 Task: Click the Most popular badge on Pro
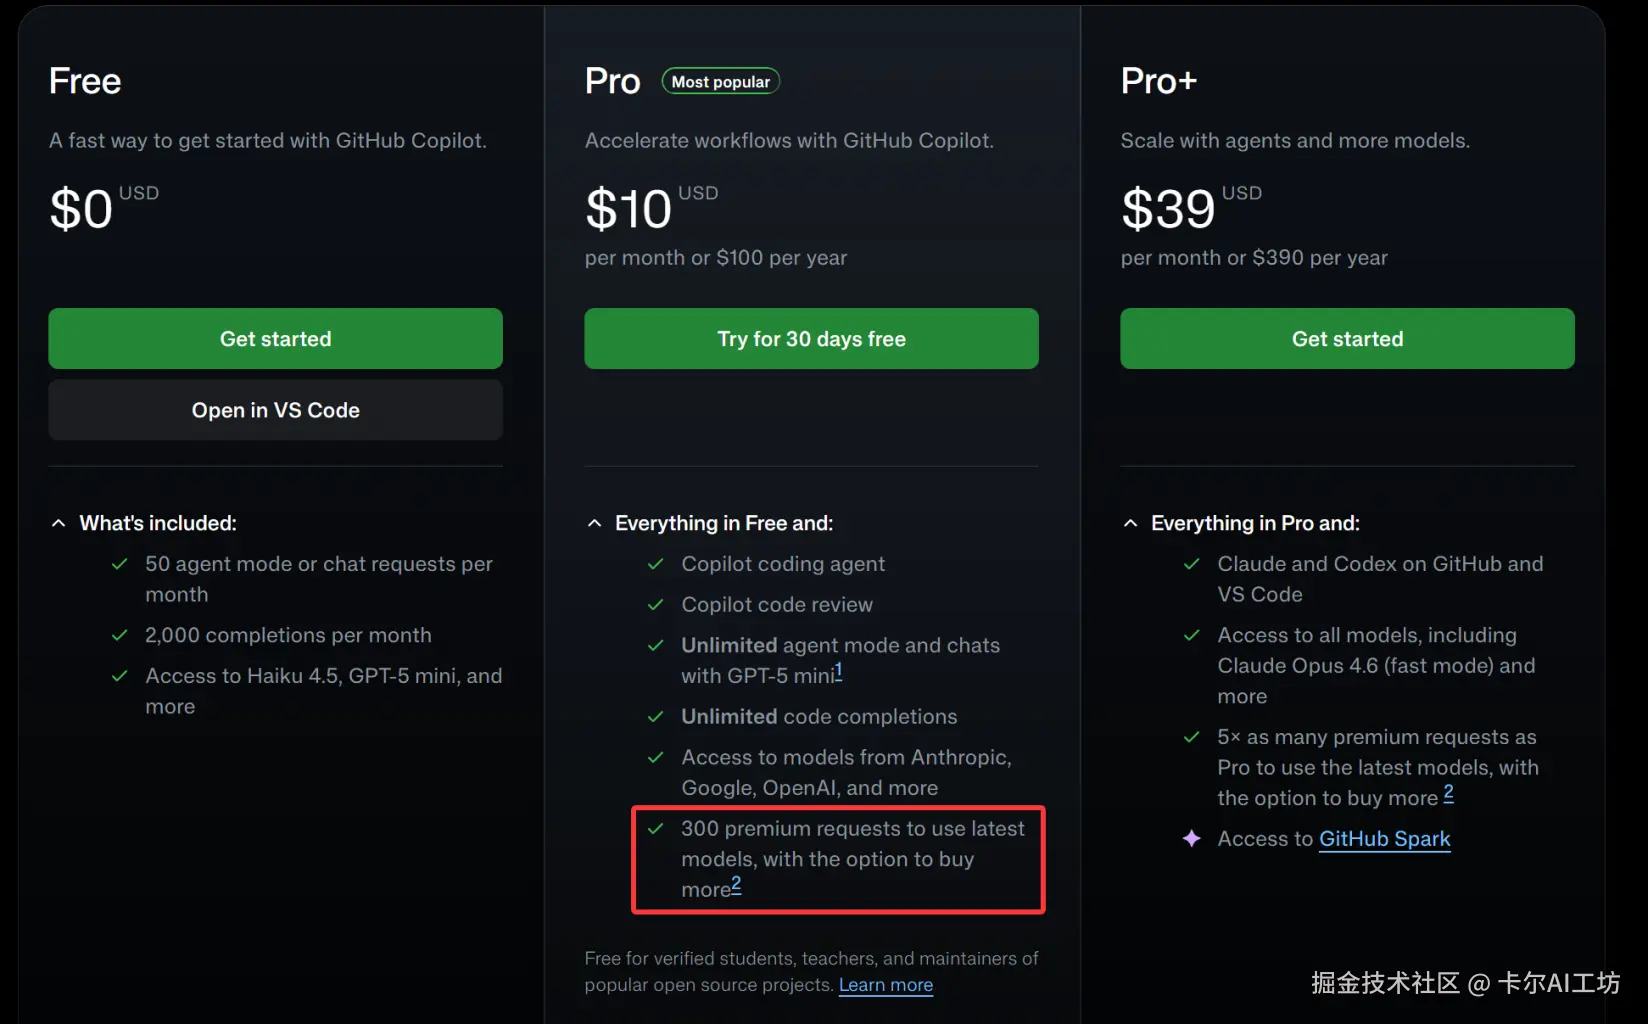(720, 82)
